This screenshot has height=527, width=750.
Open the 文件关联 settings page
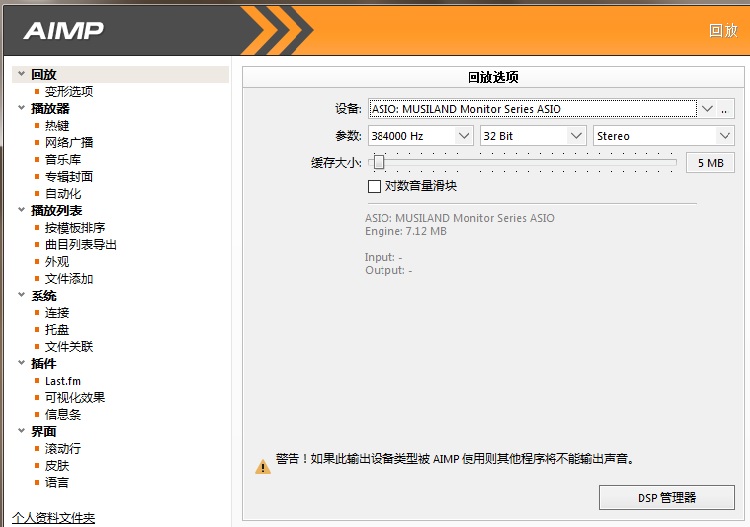coord(68,347)
